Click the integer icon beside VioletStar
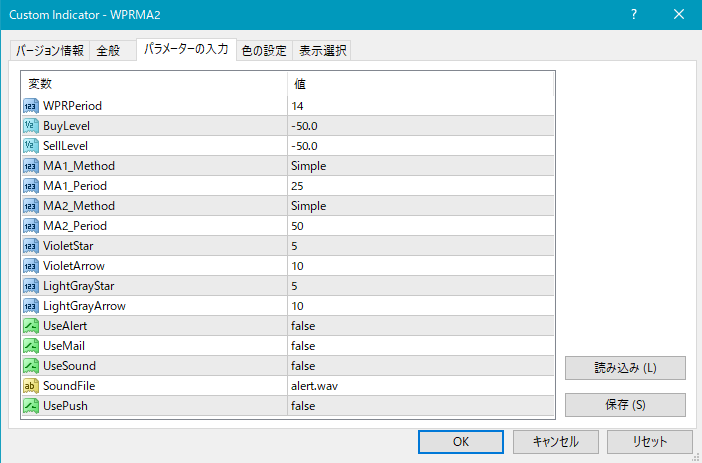Viewport: 702px width, 463px height. click(x=30, y=246)
